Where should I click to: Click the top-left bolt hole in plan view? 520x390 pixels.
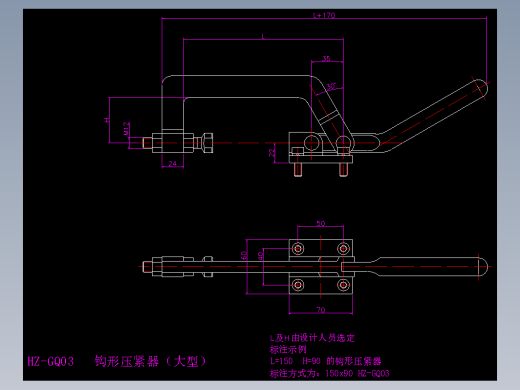tap(298, 248)
